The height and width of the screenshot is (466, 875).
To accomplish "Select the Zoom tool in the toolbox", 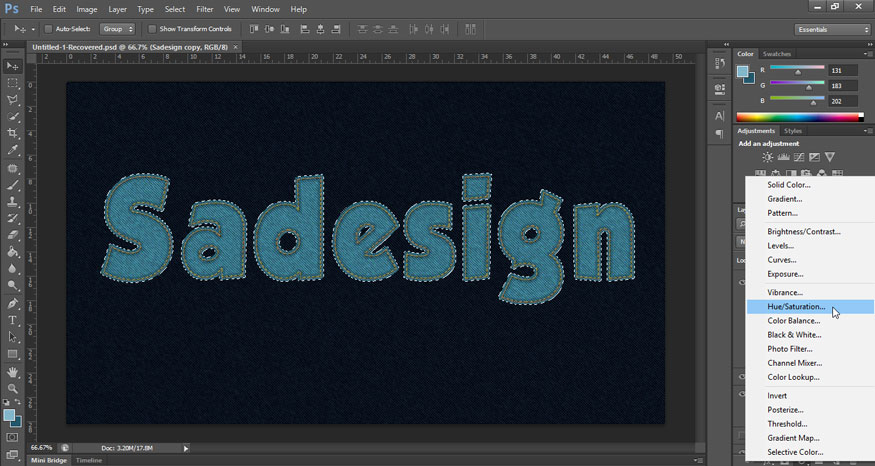I will click(x=12, y=388).
